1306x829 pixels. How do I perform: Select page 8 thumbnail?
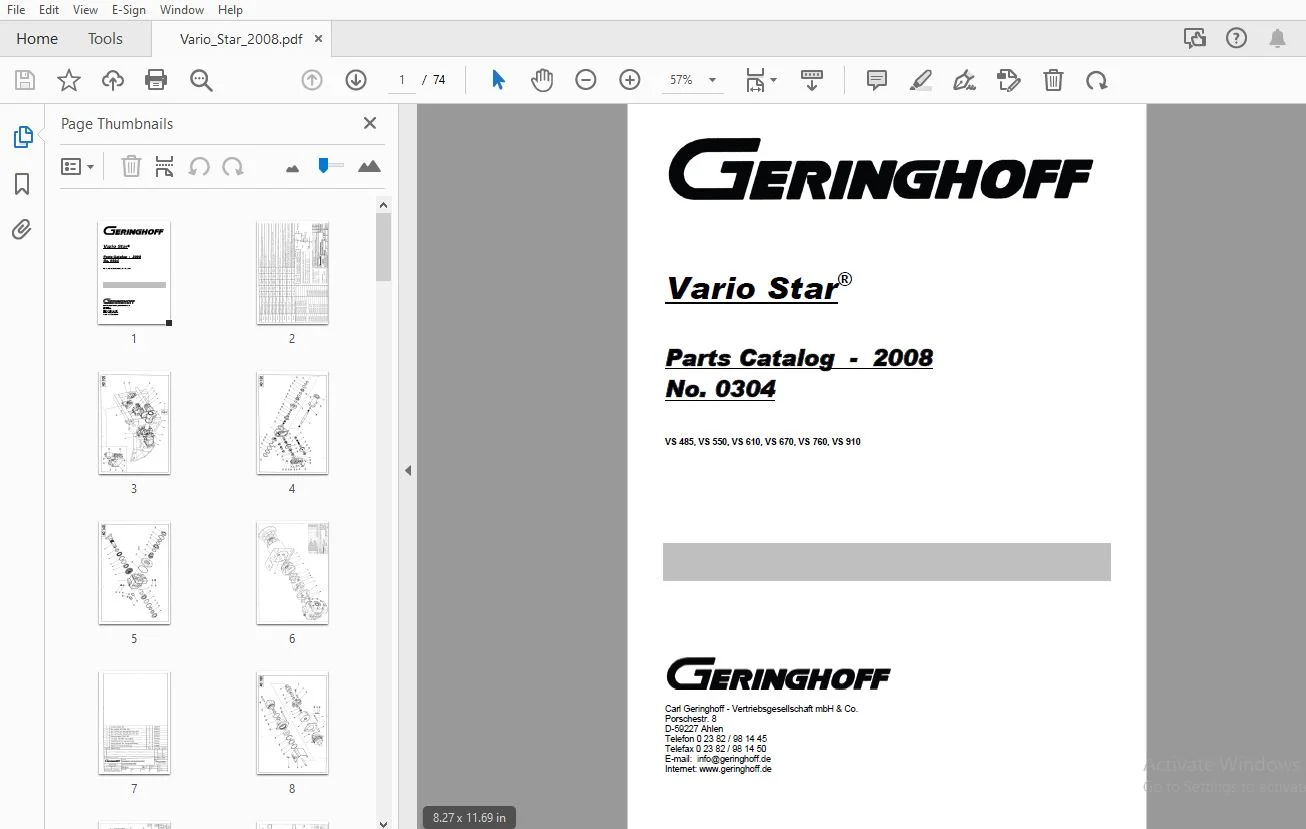pyautogui.click(x=292, y=723)
